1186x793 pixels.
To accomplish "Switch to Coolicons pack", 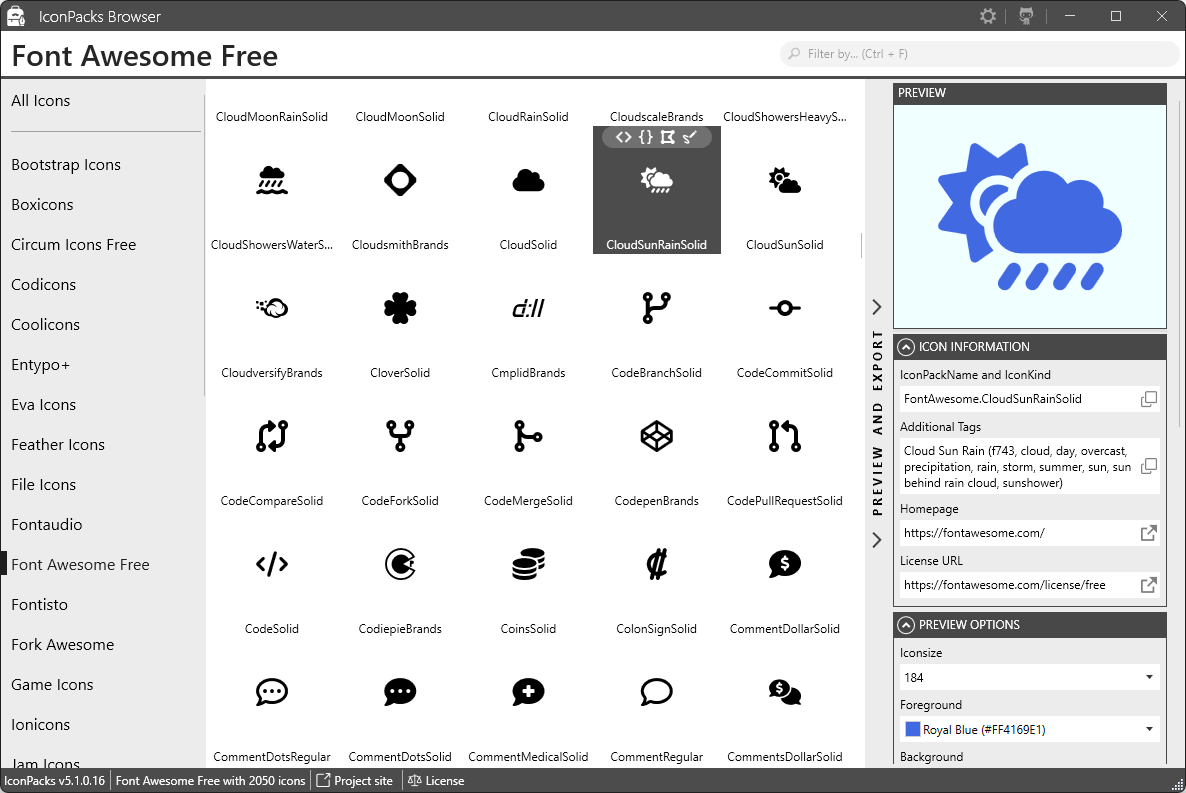I will [45, 325].
